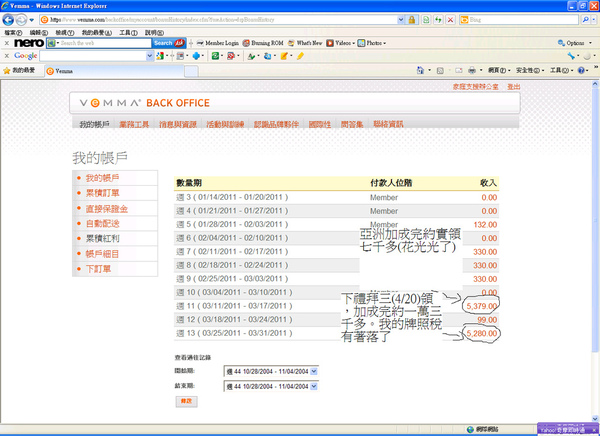Open the 檔案(F) menu
Viewport: 600px width, 436px height.
13,33
